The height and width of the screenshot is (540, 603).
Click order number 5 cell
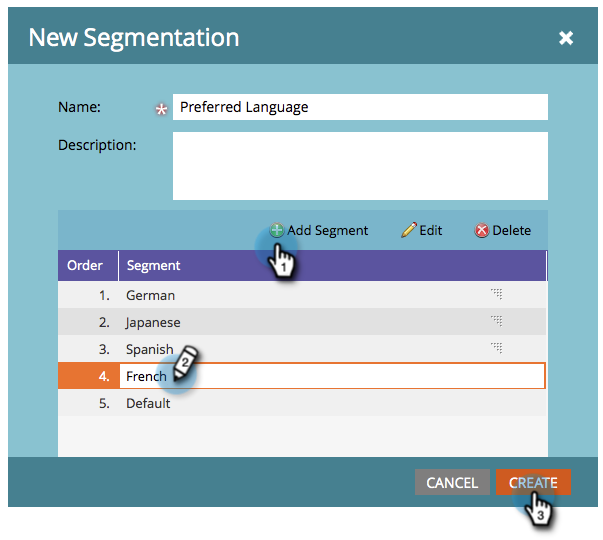[103, 403]
